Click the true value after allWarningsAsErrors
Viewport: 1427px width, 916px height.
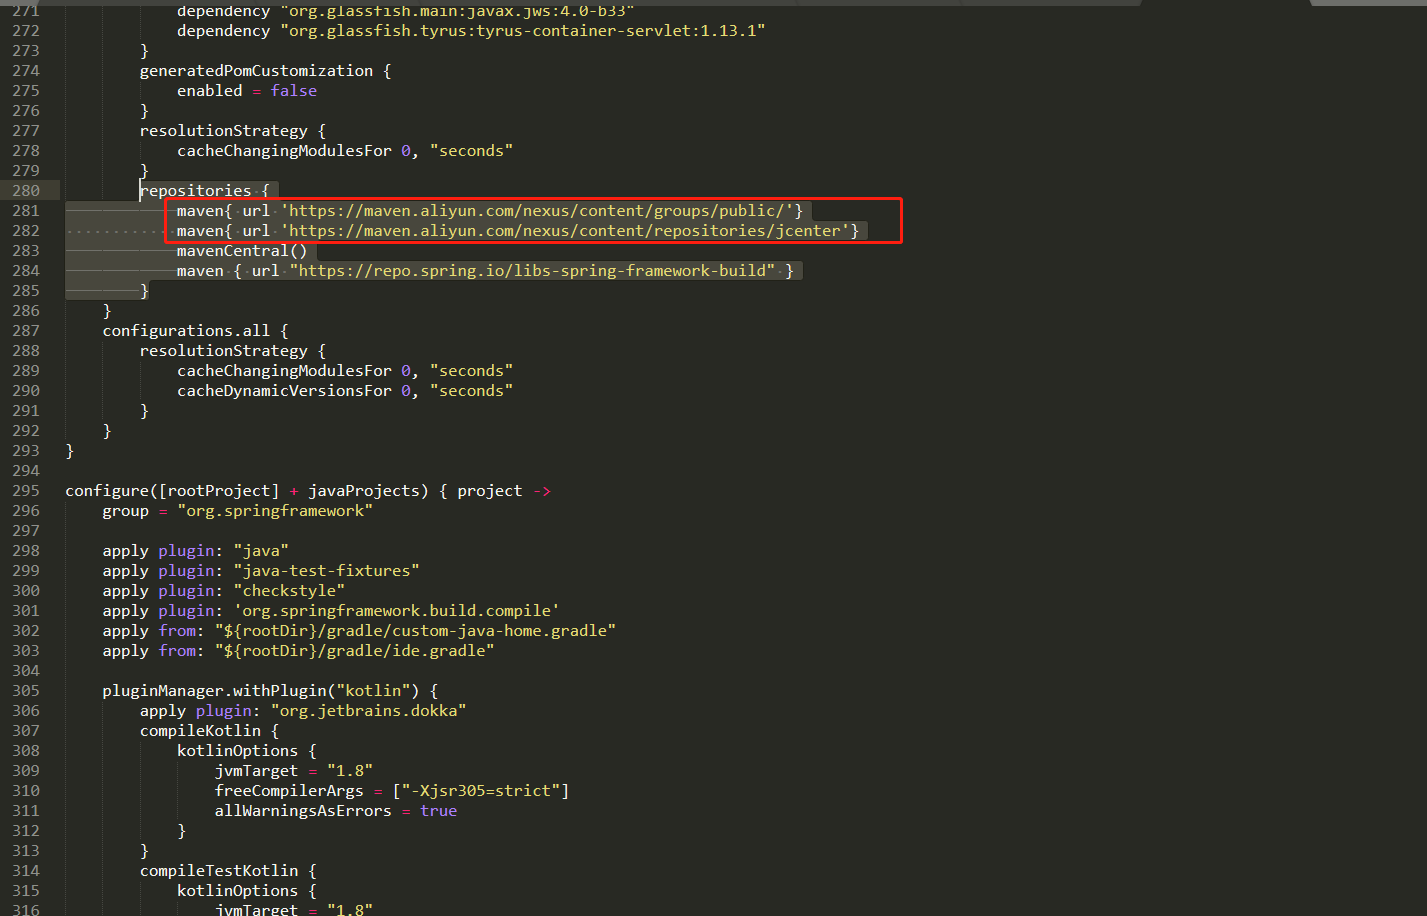pyautogui.click(x=438, y=811)
